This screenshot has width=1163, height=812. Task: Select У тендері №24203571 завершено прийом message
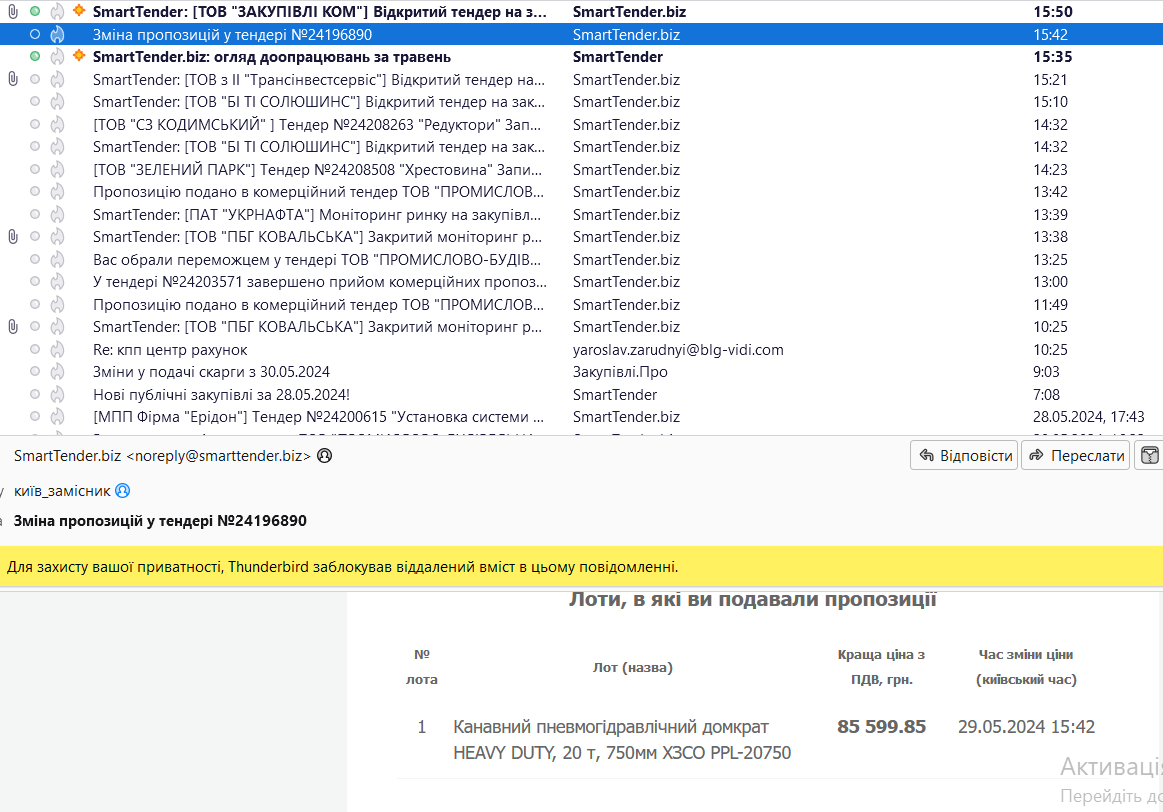320,282
